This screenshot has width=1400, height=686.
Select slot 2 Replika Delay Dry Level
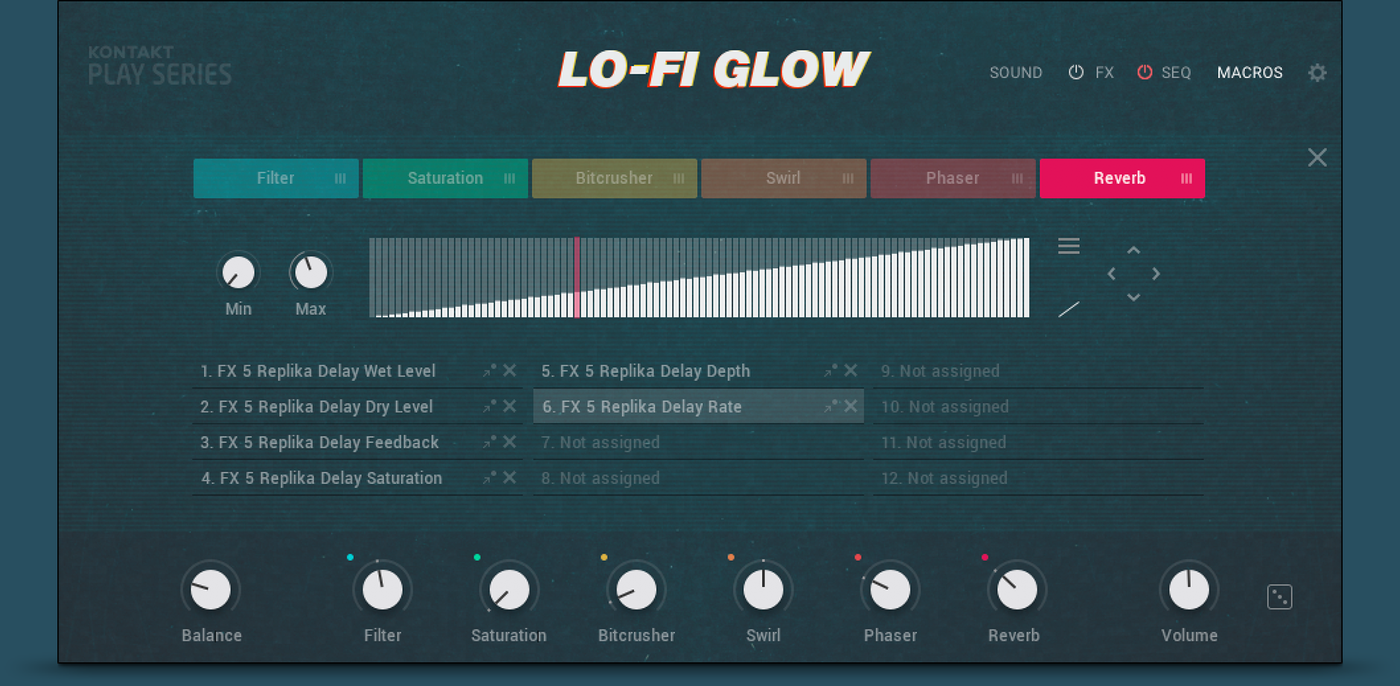pos(358,406)
